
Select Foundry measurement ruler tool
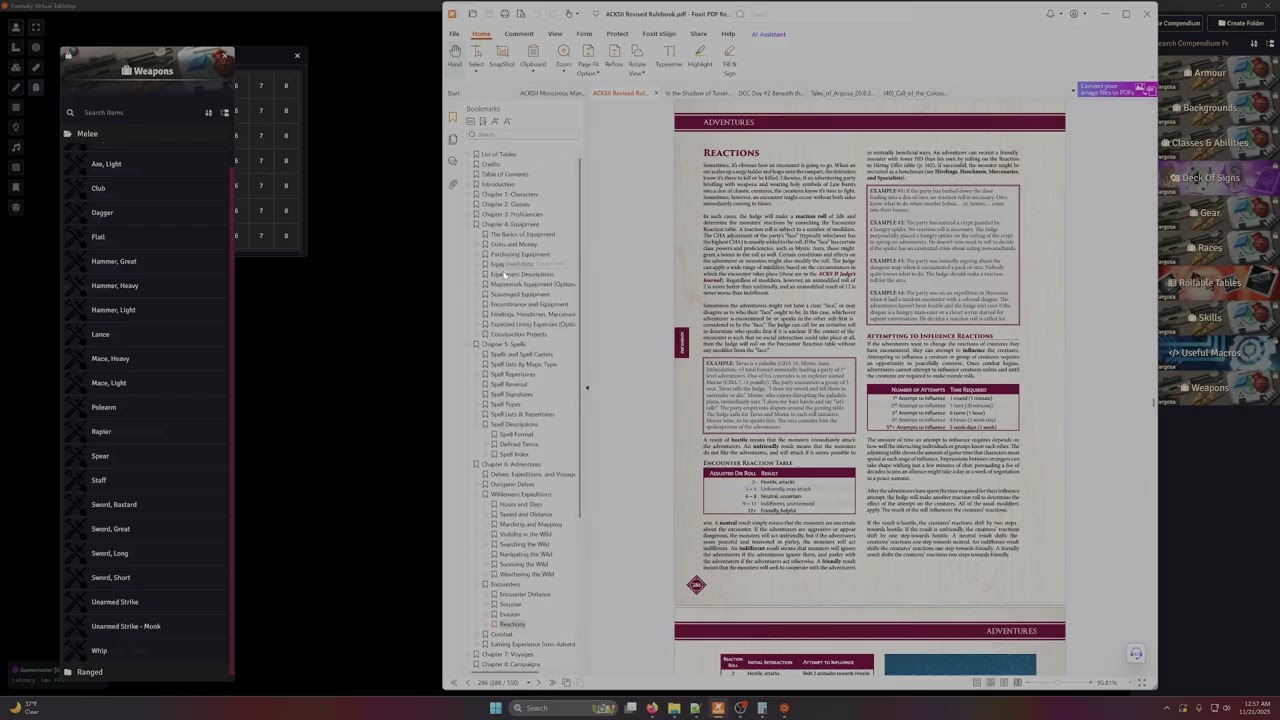point(36,67)
